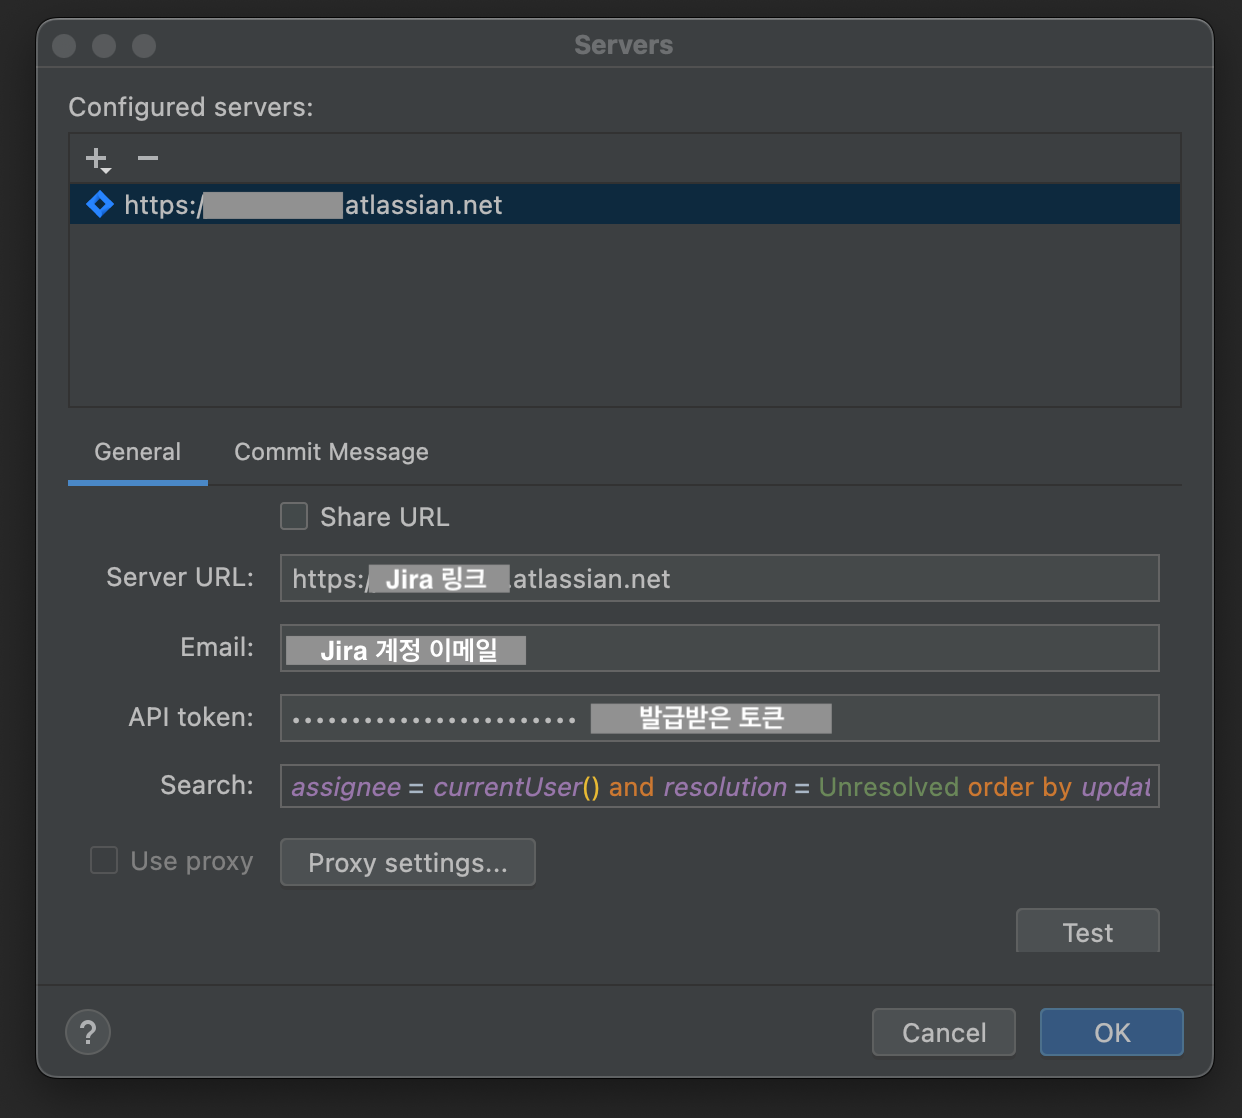The image size is (1242, 1118).
Task: Click the Configured servers label
Action: point(191,107)
